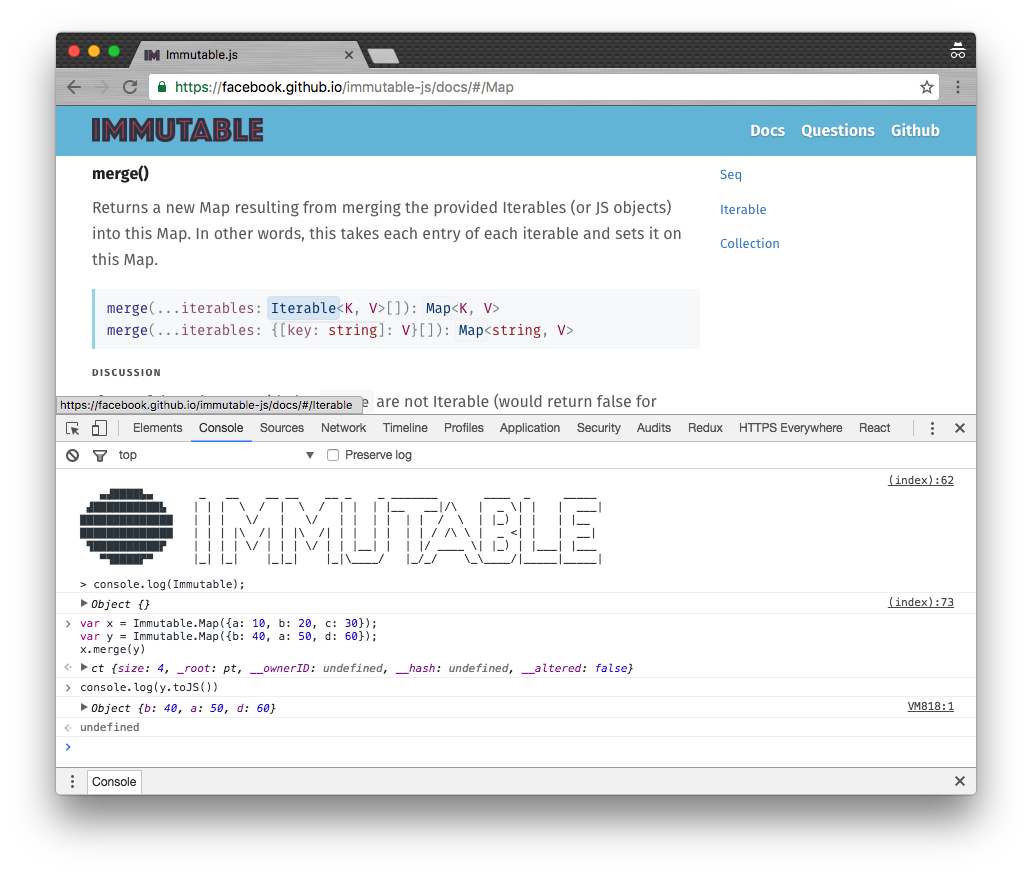1032x875 pixels.
Task: Enable the Preserve log checkbox
Action: (333, 455)
